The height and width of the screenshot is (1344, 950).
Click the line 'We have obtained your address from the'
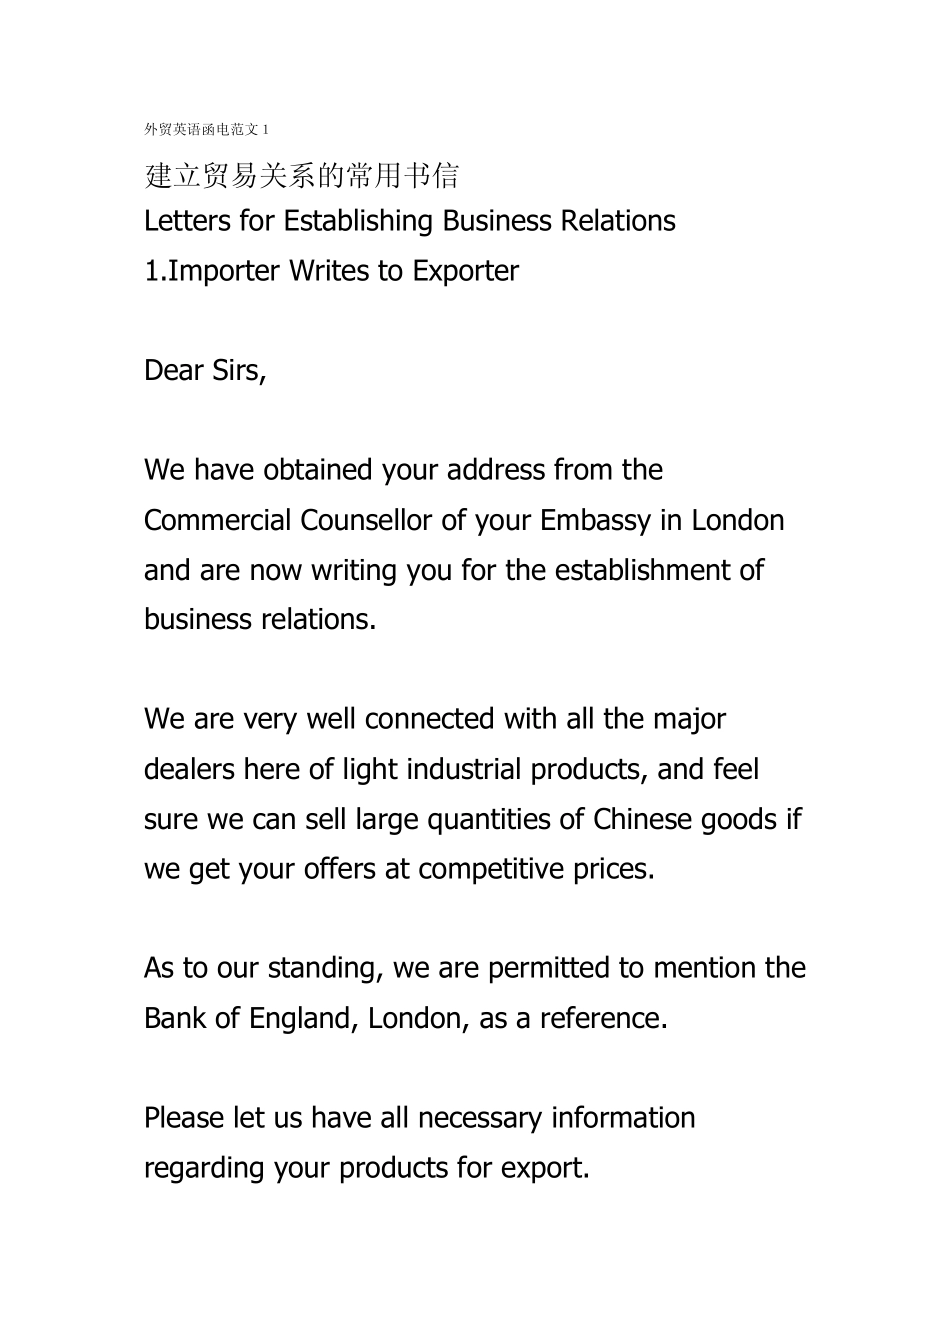403,470
